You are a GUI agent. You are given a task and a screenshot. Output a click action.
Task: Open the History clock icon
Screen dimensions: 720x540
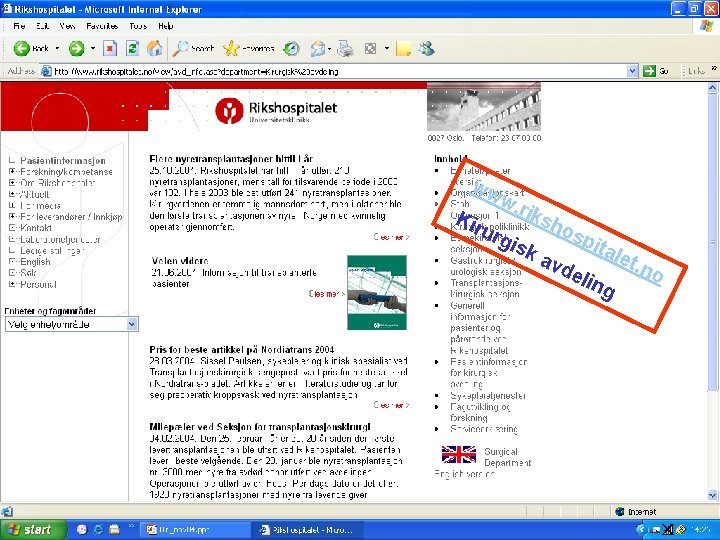291,48
